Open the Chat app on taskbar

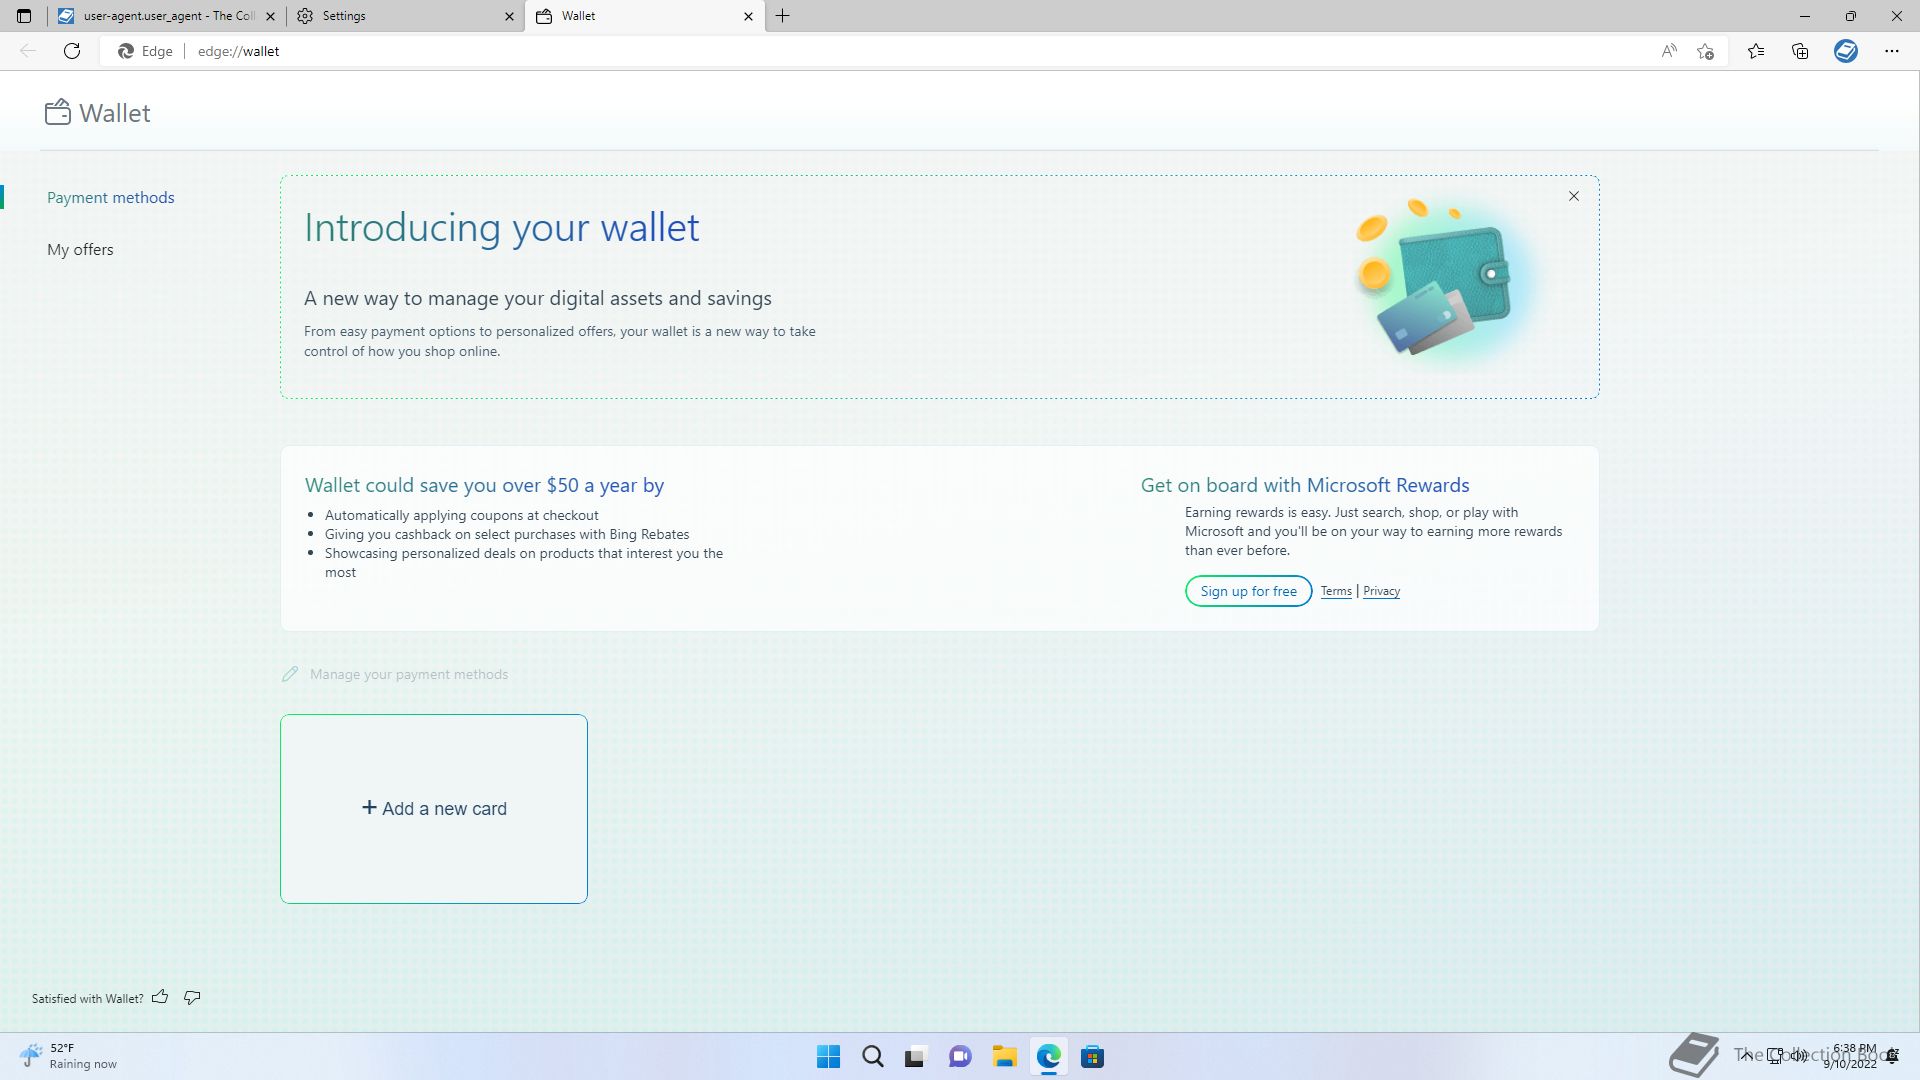(960, 1056)
